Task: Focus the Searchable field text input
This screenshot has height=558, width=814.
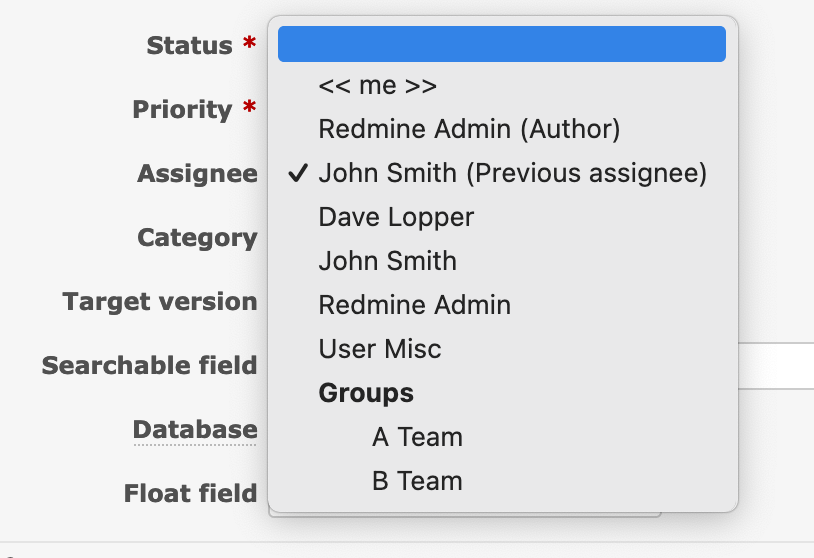Action: click(776, 366)
